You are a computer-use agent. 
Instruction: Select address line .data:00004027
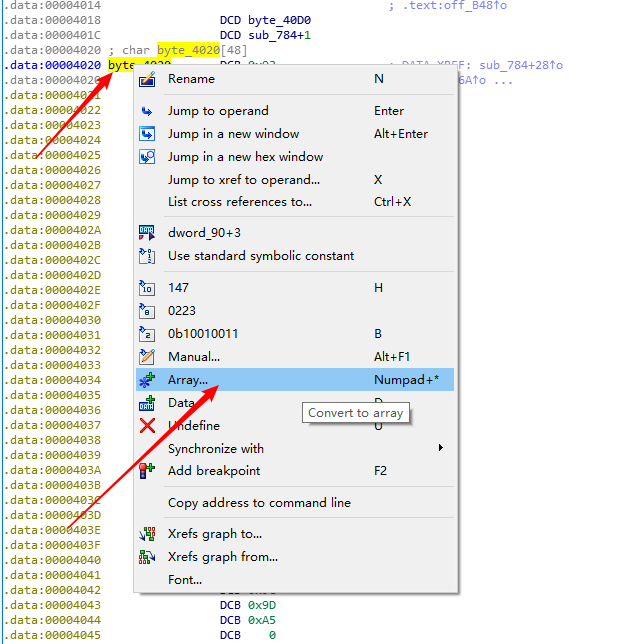point(53,185)
